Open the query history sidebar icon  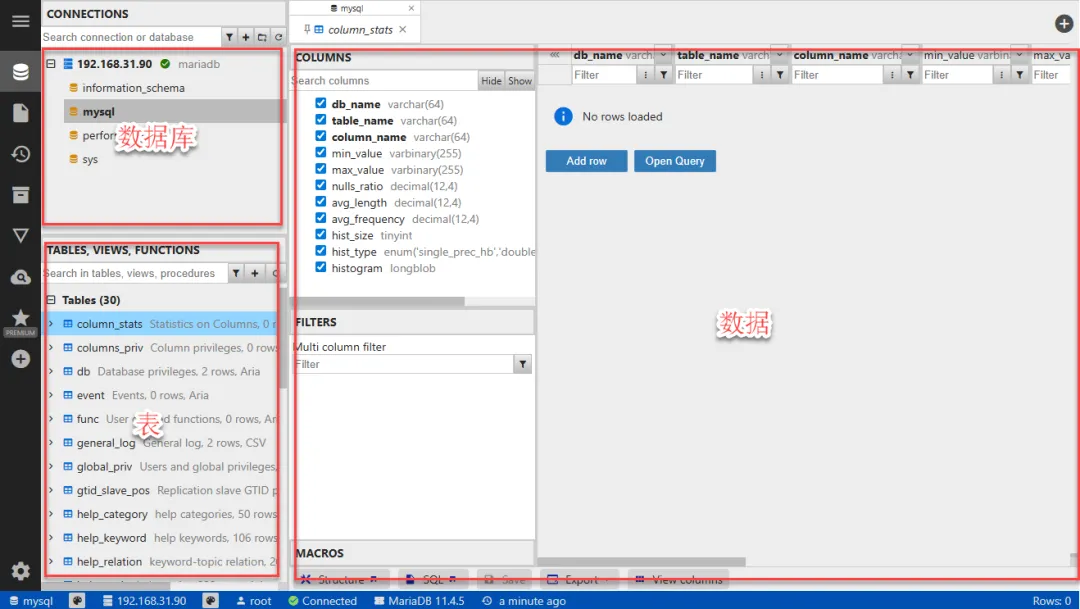[21, 154]
